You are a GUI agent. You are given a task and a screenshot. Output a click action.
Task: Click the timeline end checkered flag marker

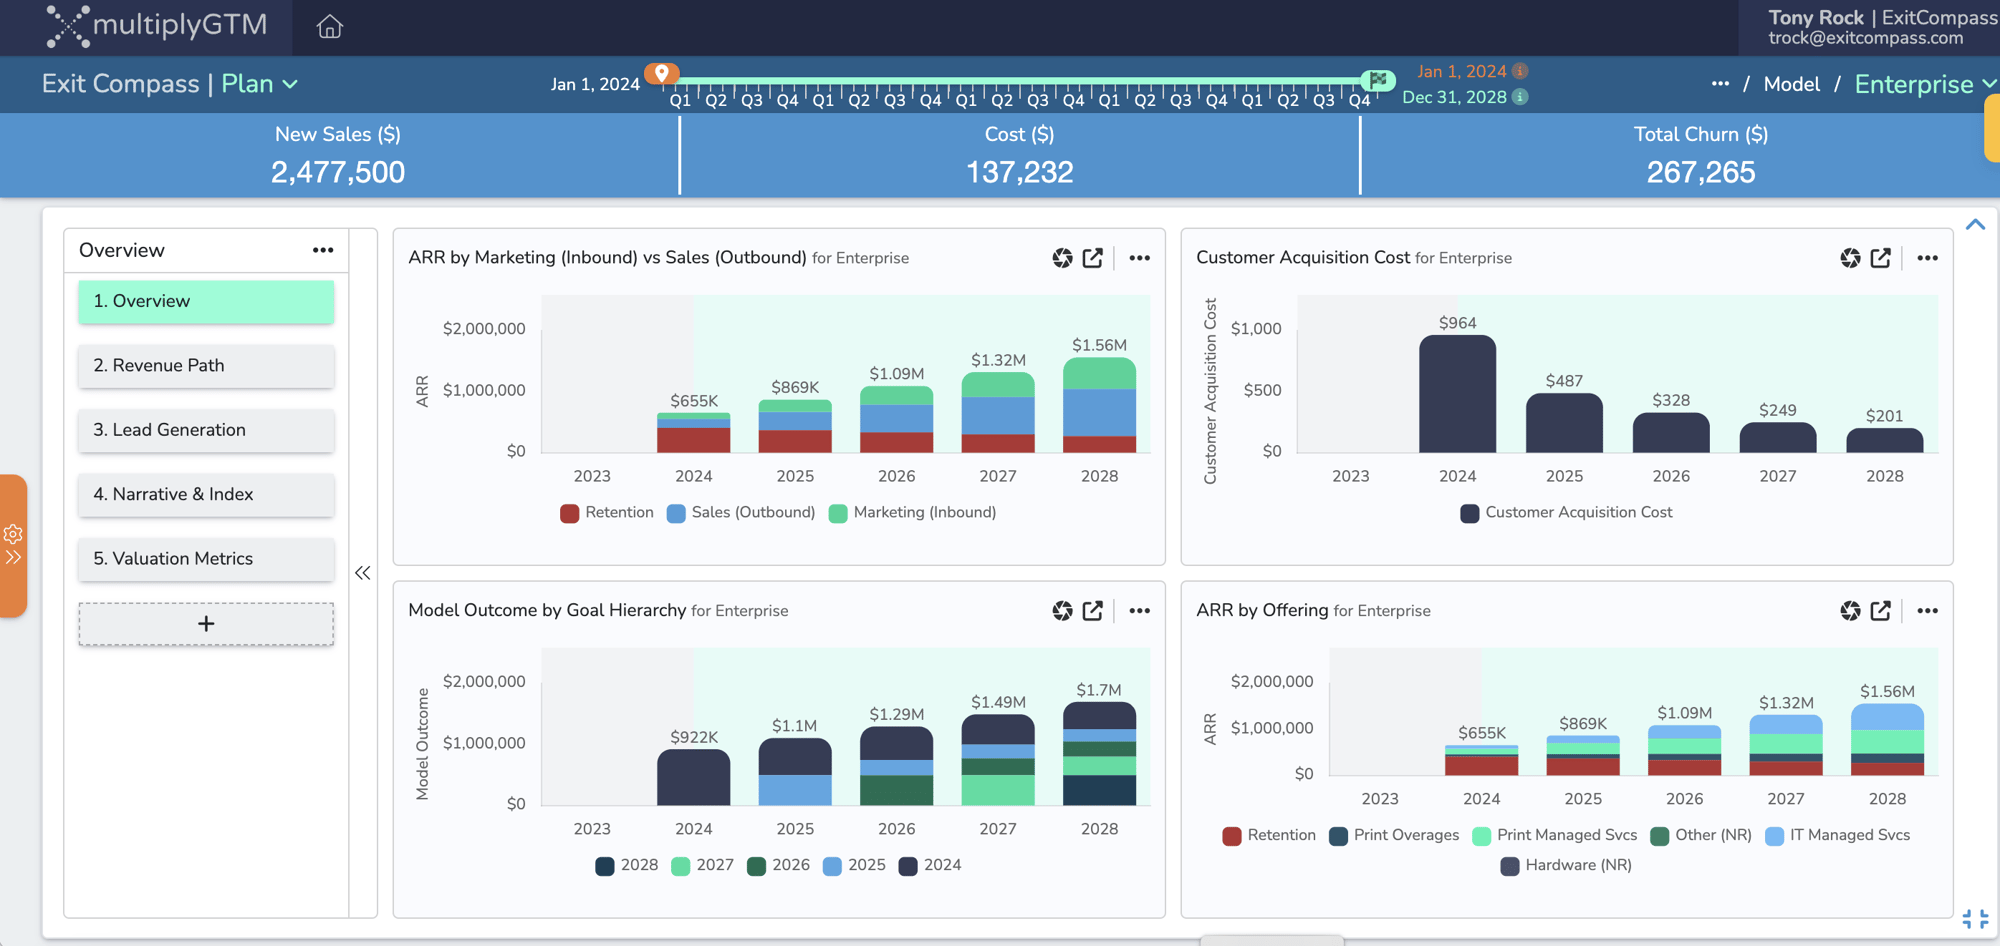[1378, 80]
